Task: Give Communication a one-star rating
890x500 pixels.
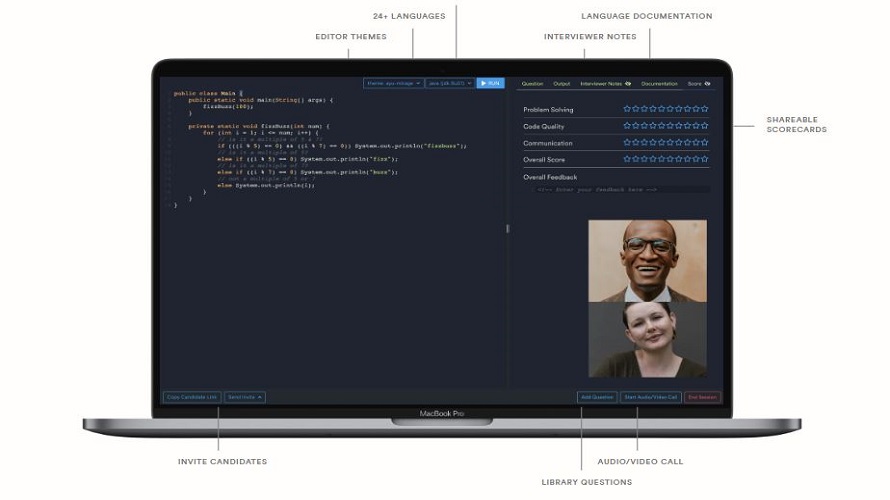Action: pyautogui.click(x=627, y=142)
